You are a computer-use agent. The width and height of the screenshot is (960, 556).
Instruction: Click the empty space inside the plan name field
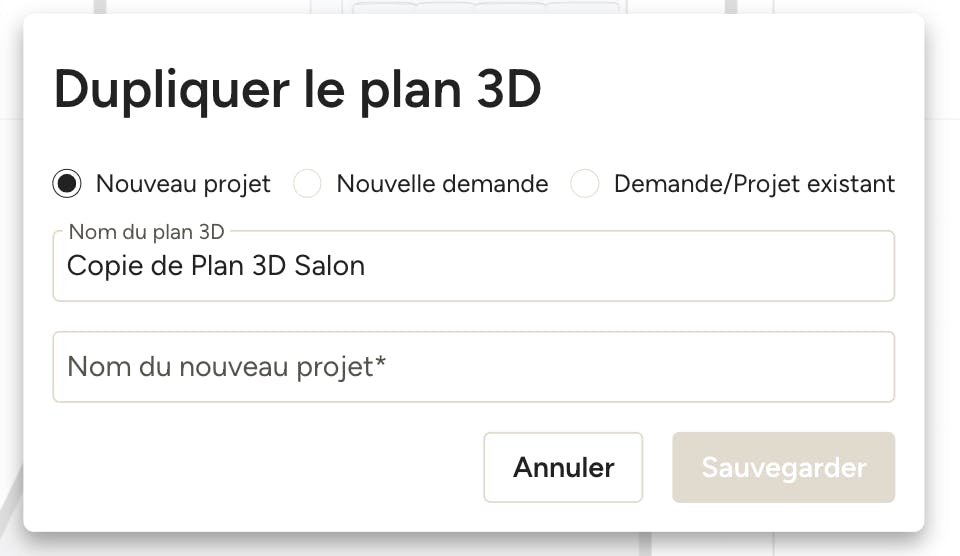631,266
